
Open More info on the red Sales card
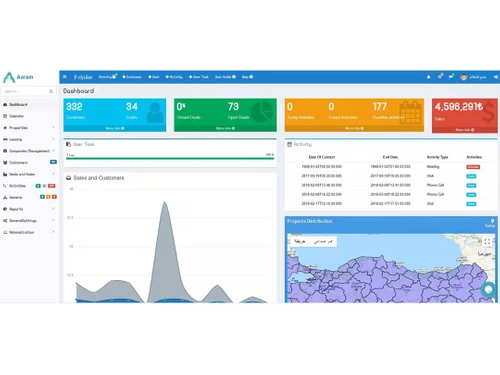pyautogui.click(x=465, y=130)
